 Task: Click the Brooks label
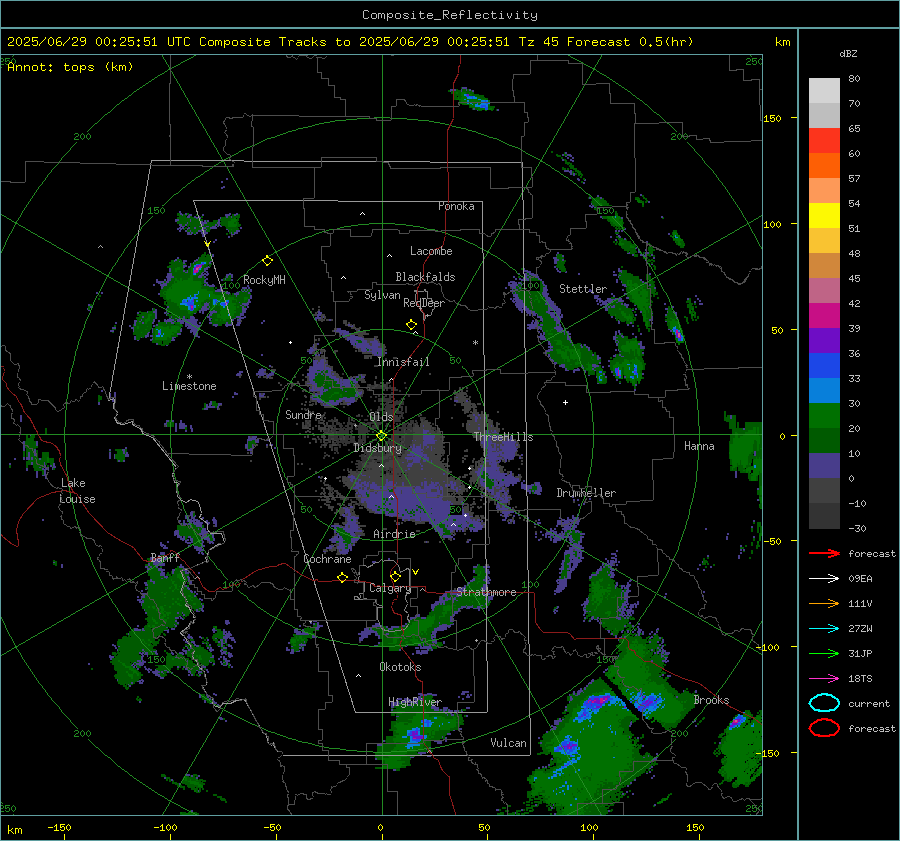pos(711,700)
